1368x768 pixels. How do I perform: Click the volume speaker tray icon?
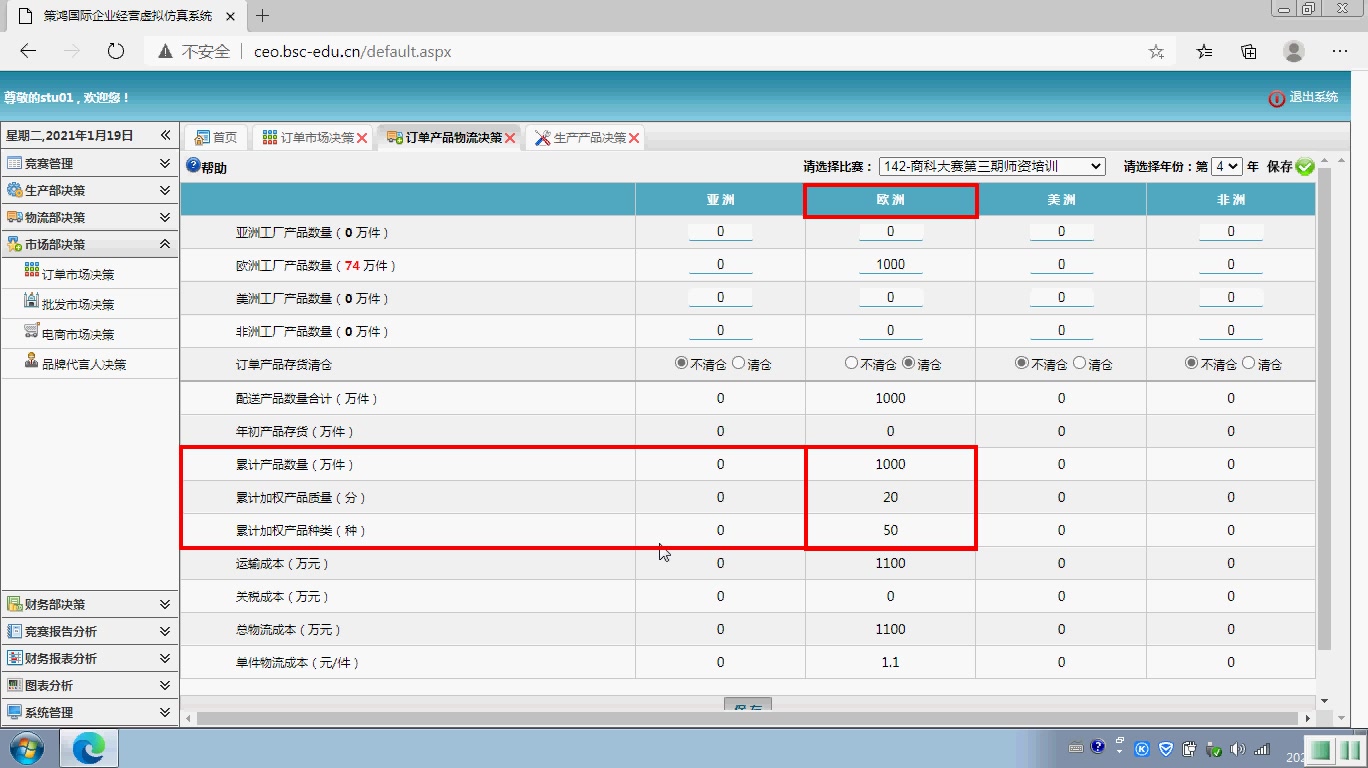click(1237, 749)
